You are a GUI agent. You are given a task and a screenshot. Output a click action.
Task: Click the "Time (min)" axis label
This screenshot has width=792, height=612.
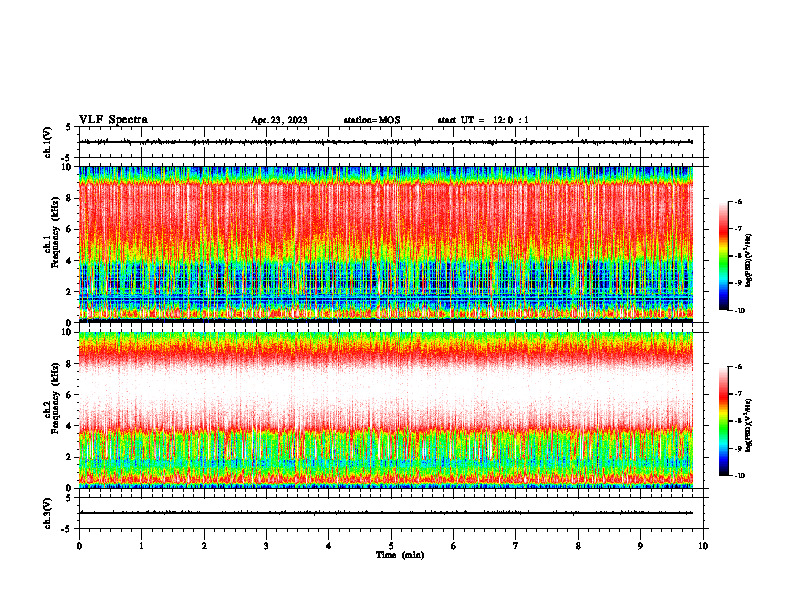(400, 555)
